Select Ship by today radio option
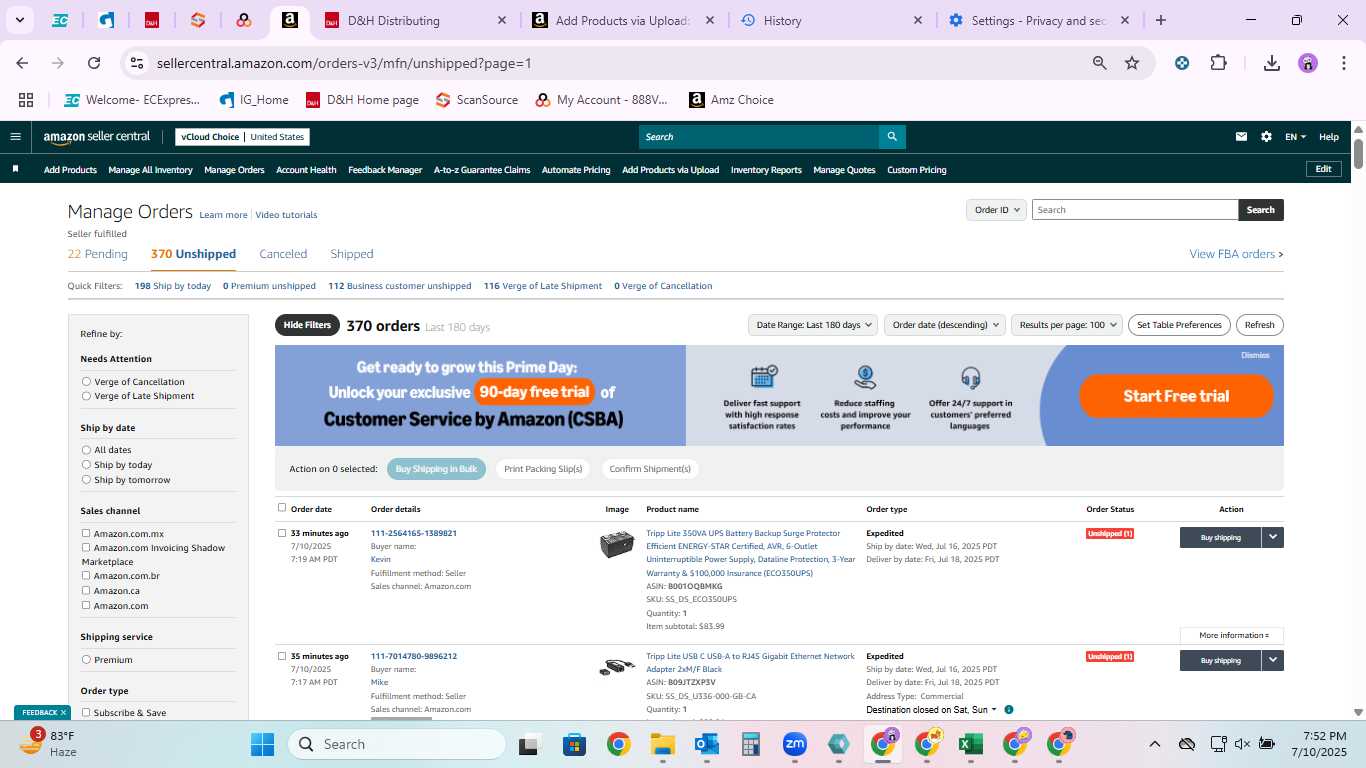This screenshot has width=1366, height=768. [86, 465]
